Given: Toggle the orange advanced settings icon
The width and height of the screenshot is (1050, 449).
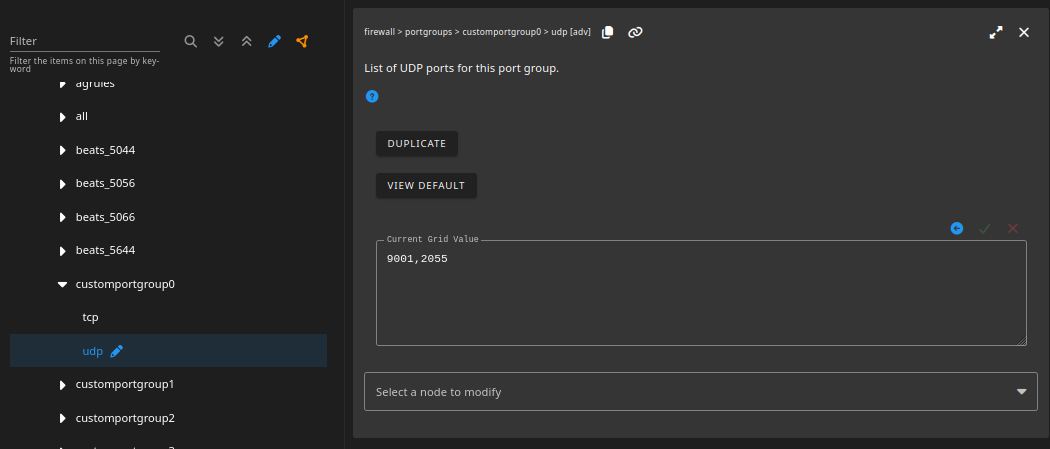Looking at the screenshot, I should coord(302,41).
